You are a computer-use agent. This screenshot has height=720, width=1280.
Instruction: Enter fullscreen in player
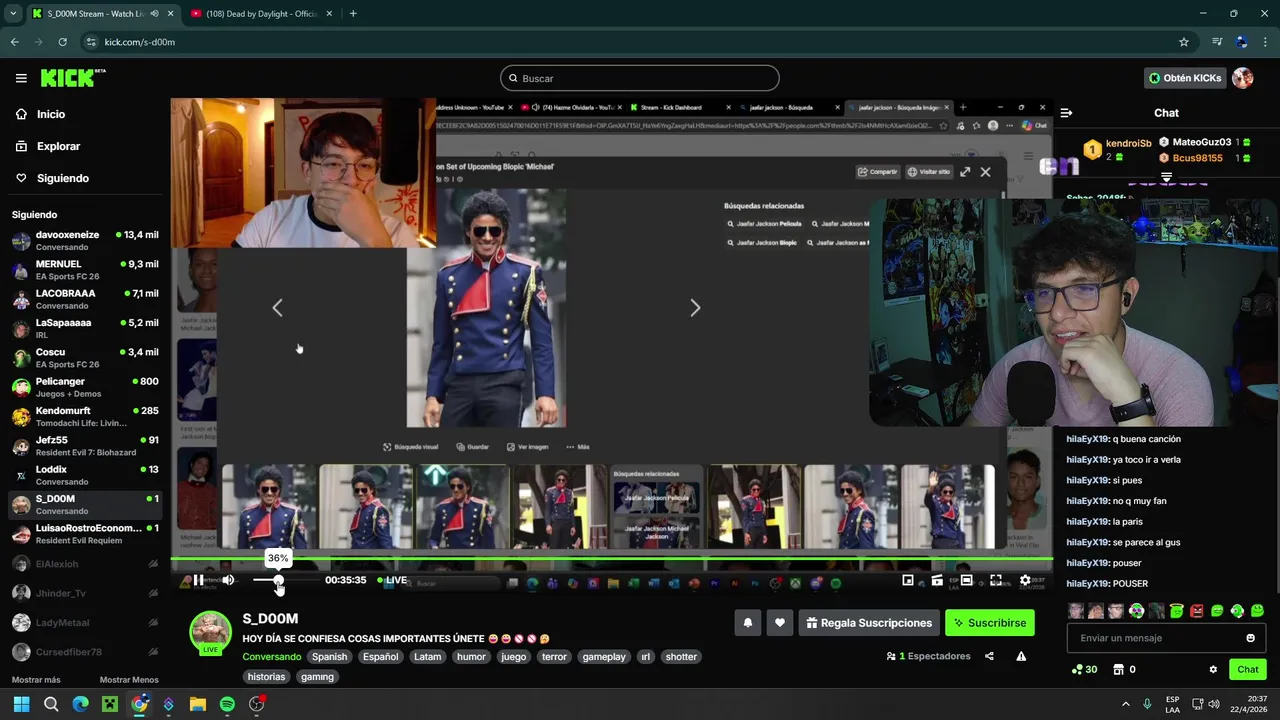click(x=996, y=580)
